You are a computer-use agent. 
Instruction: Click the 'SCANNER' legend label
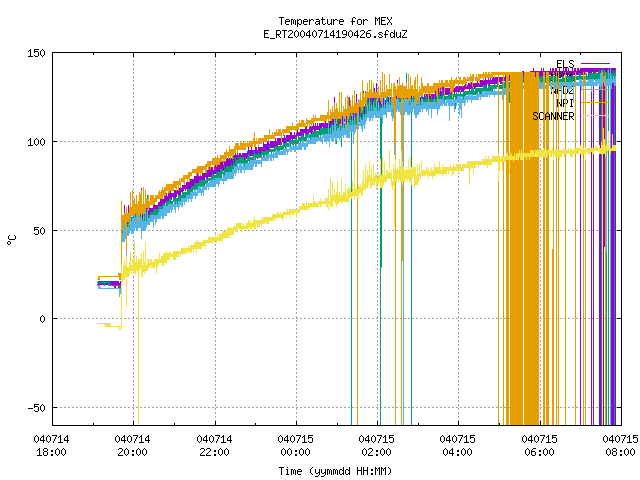[553, 116]
